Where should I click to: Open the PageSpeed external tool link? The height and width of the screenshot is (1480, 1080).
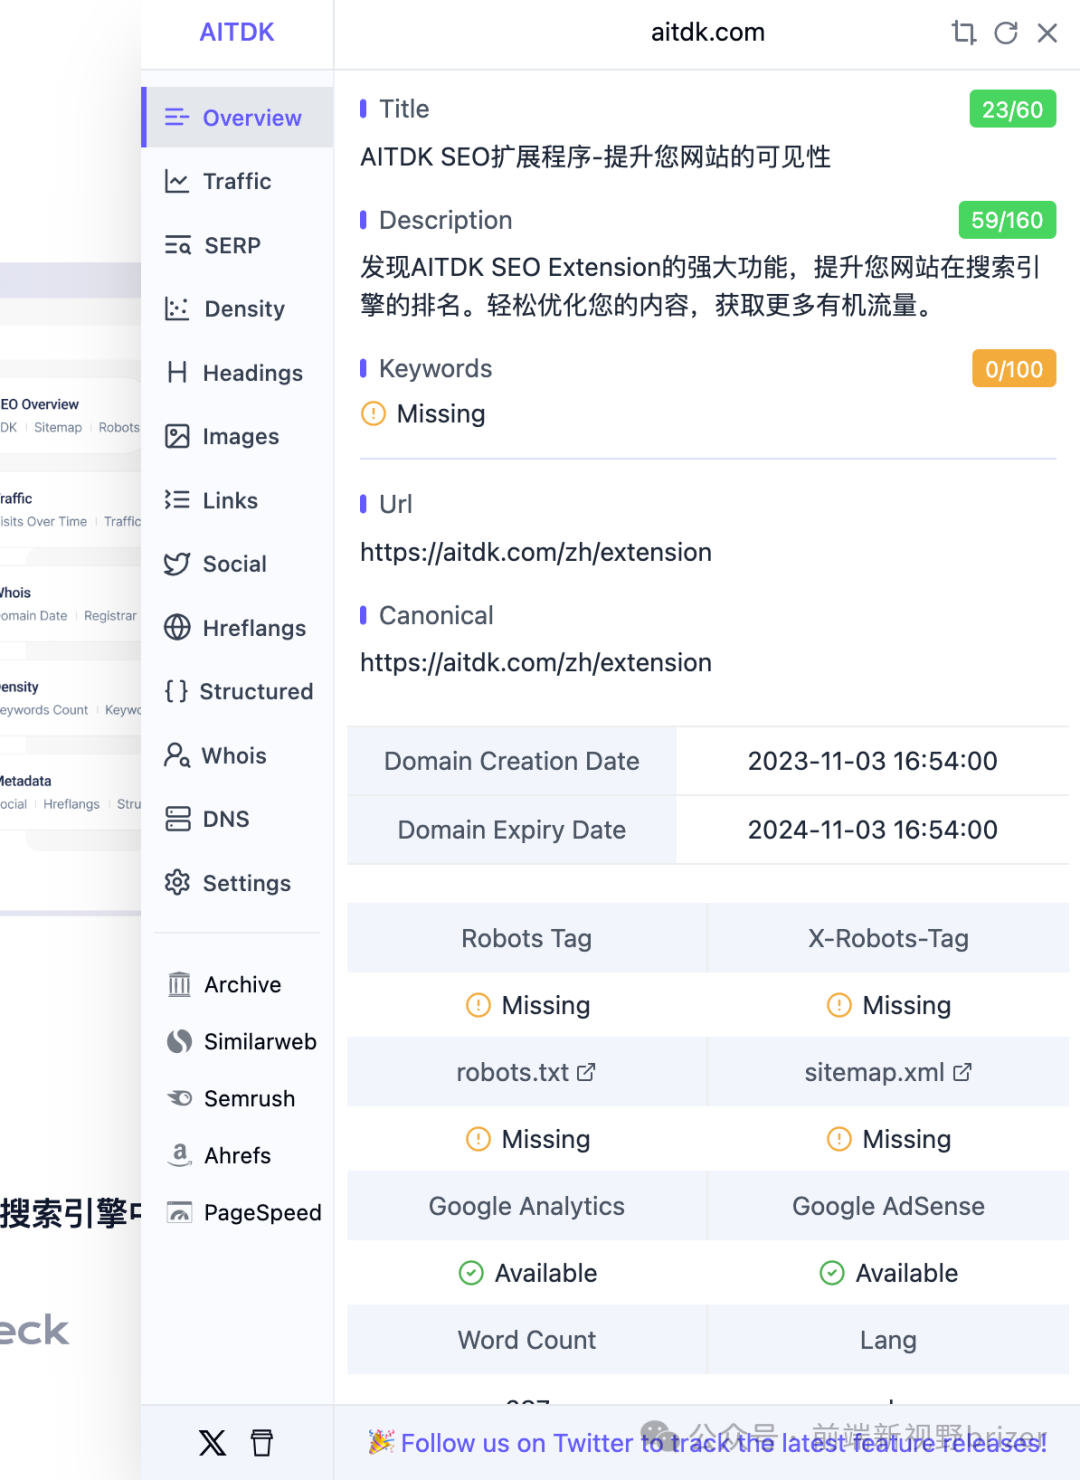point(263,1213)
